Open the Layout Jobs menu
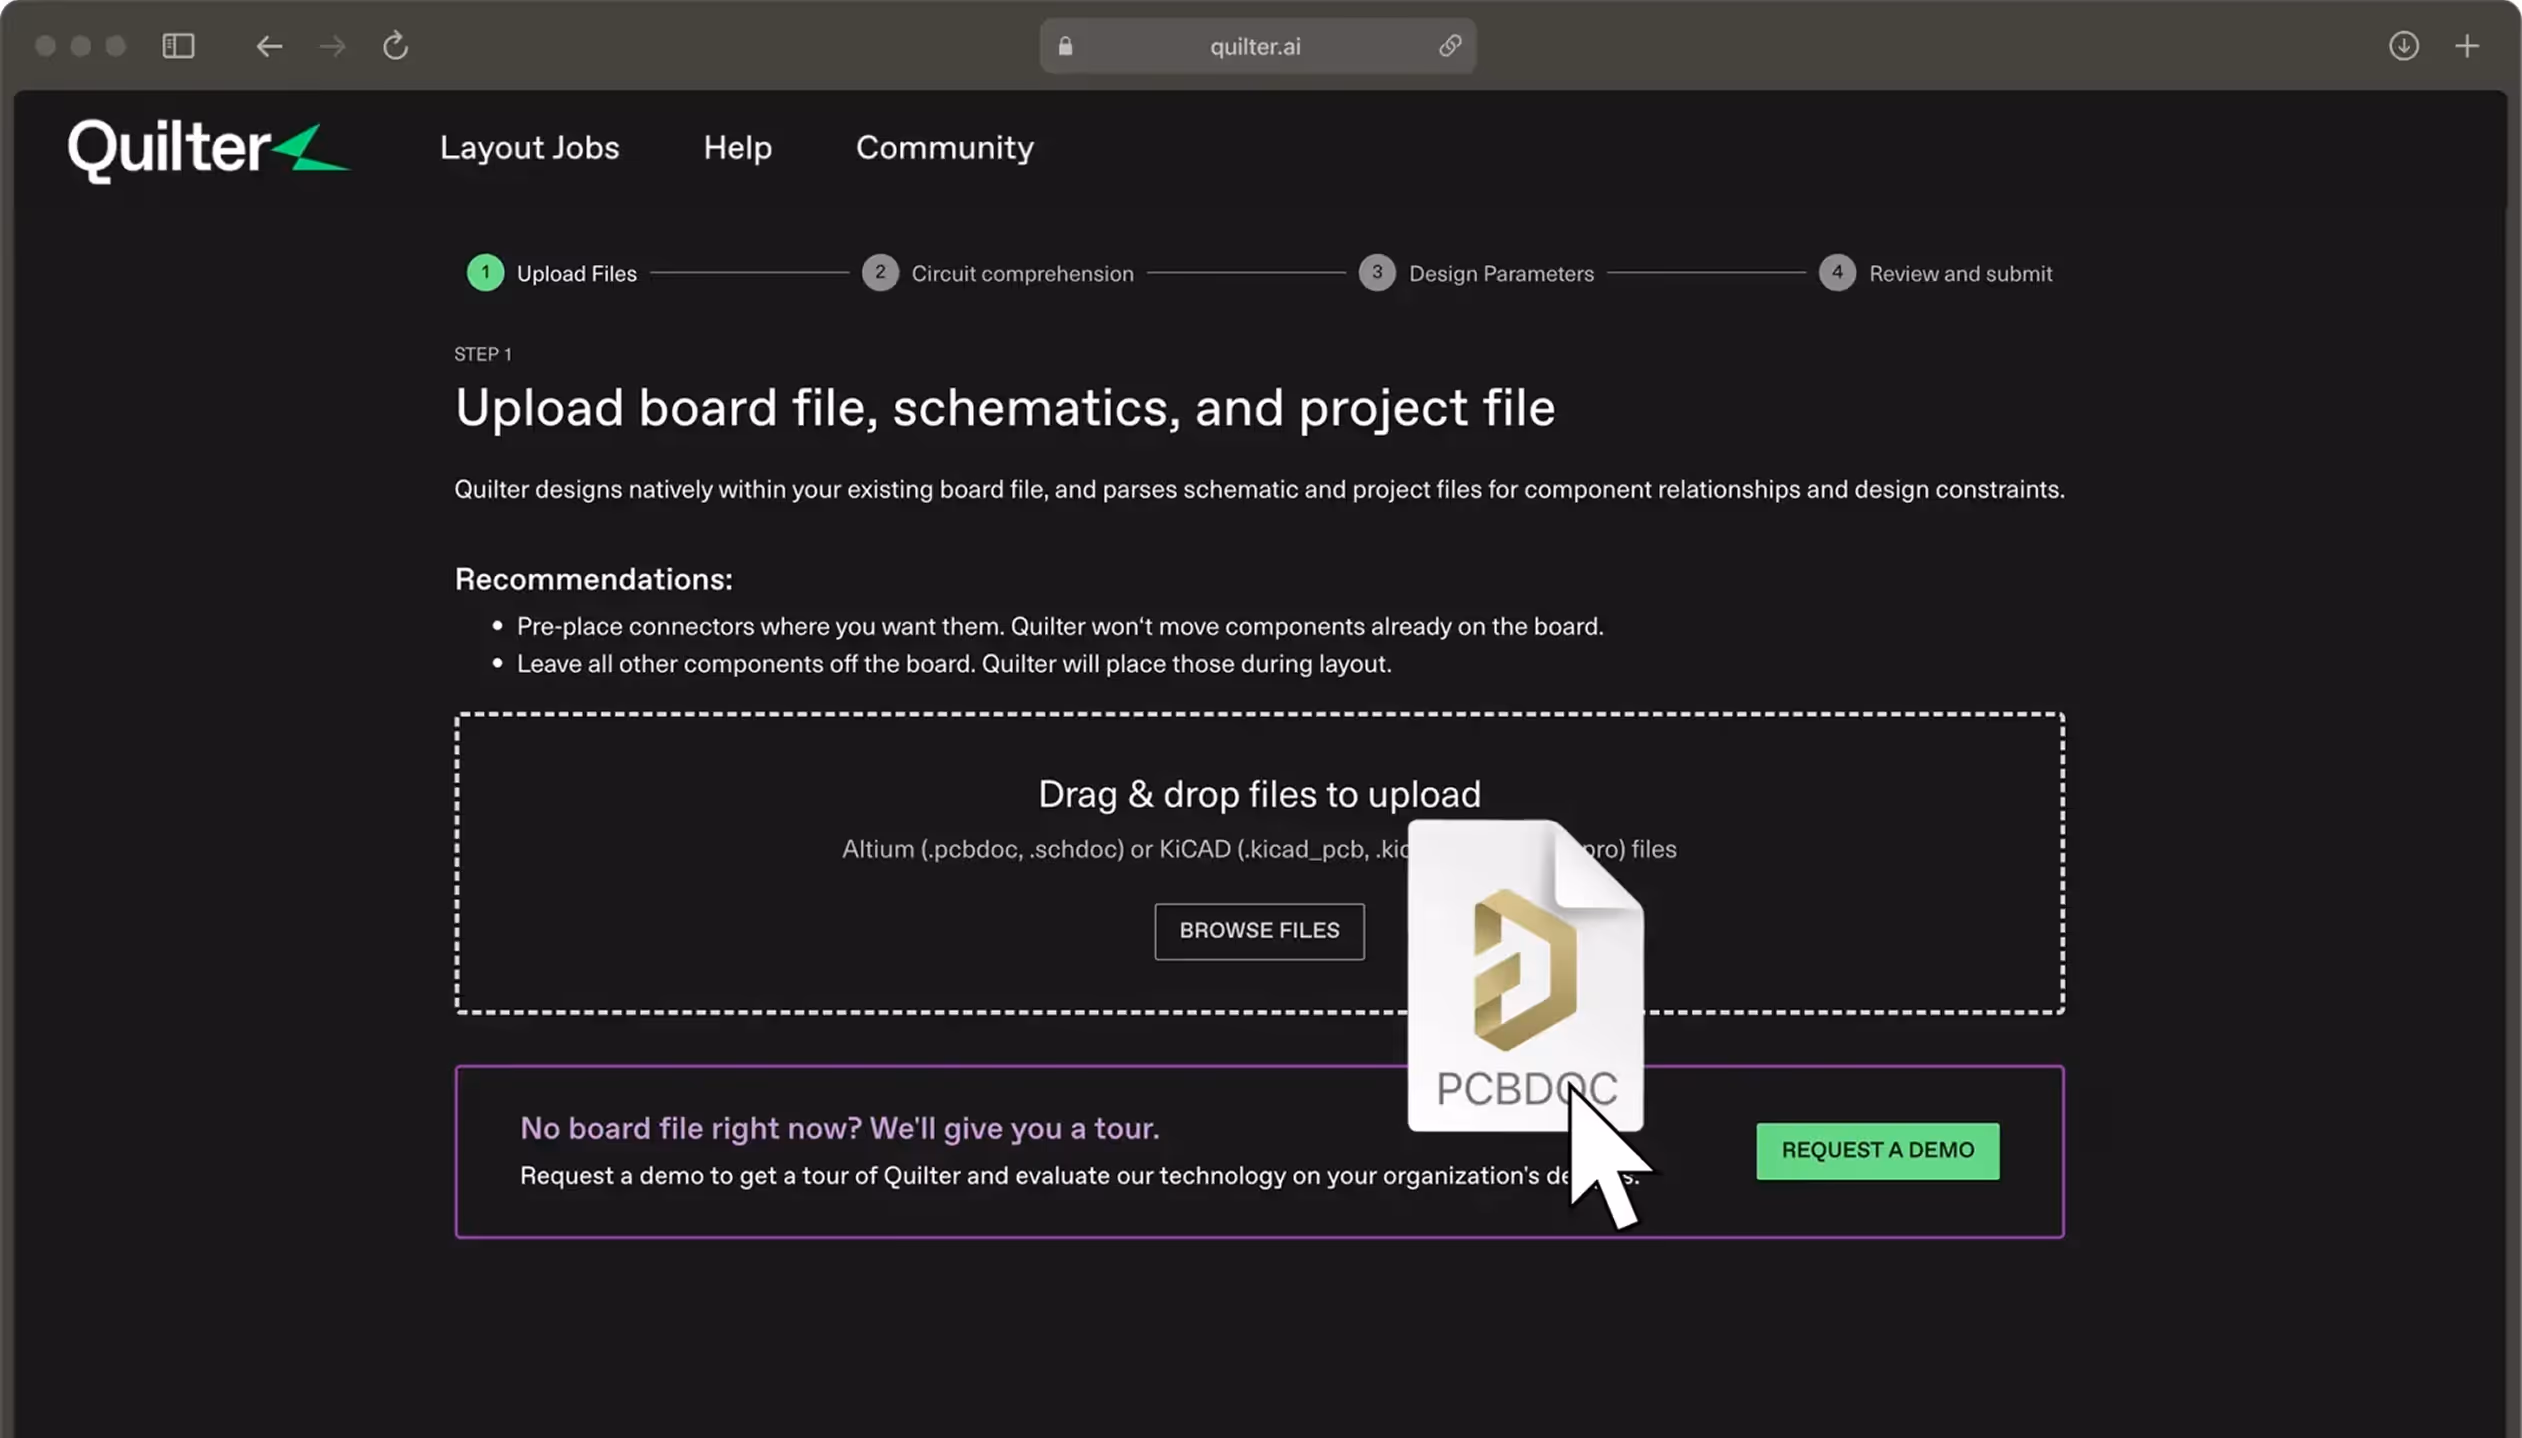Viewport: 2522px width, 1438px height. 529,148
